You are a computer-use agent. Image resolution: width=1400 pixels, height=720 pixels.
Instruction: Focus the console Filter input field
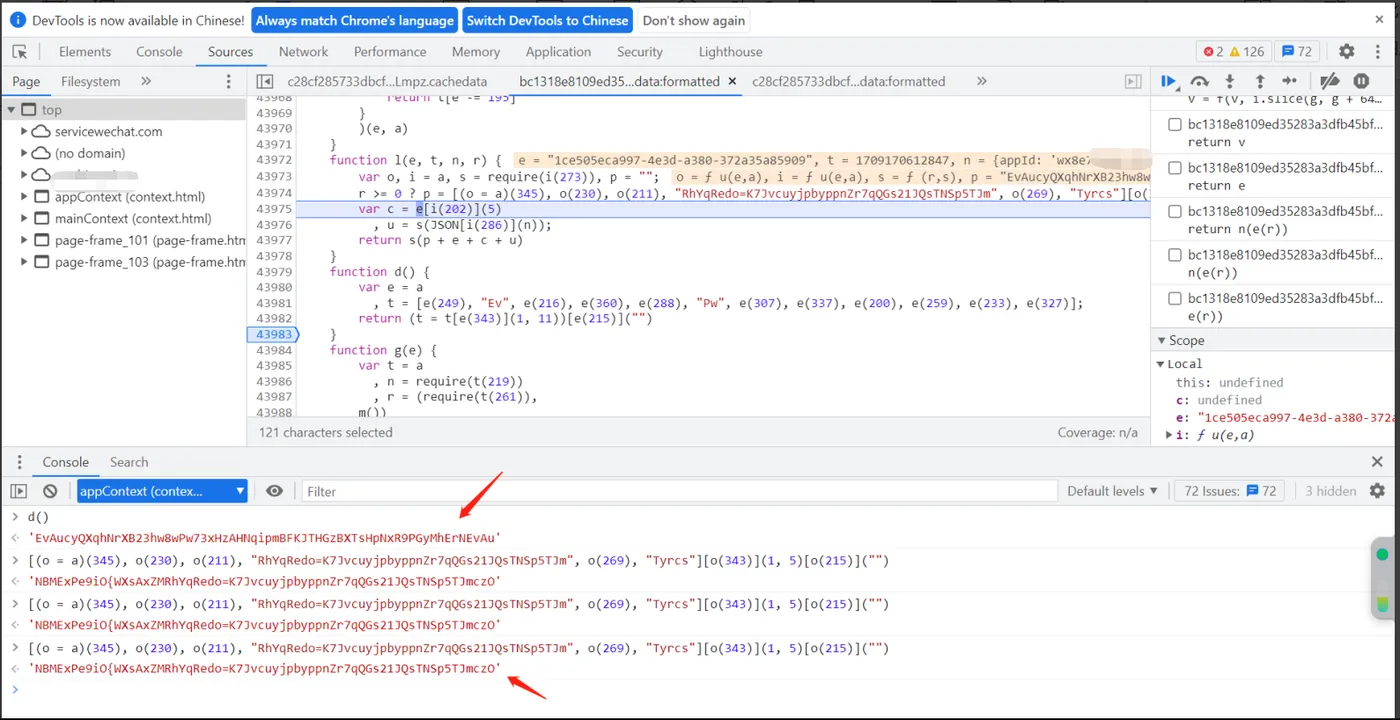click(x=678, y=491)
